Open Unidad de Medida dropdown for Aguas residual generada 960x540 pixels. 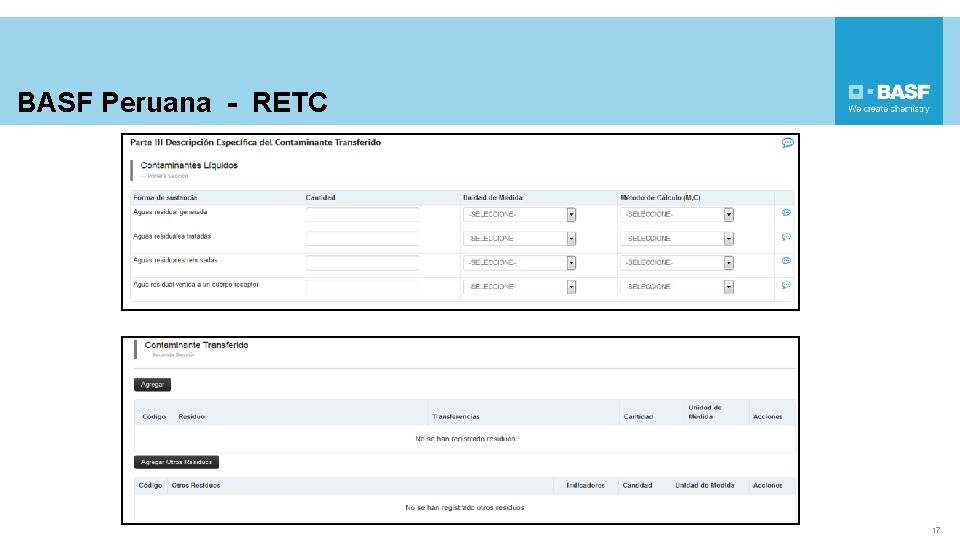click(x=520, y=214)
